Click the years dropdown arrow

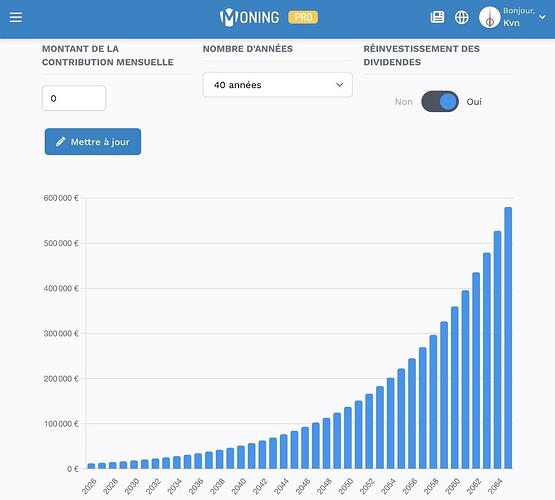(x=339, y=85)
